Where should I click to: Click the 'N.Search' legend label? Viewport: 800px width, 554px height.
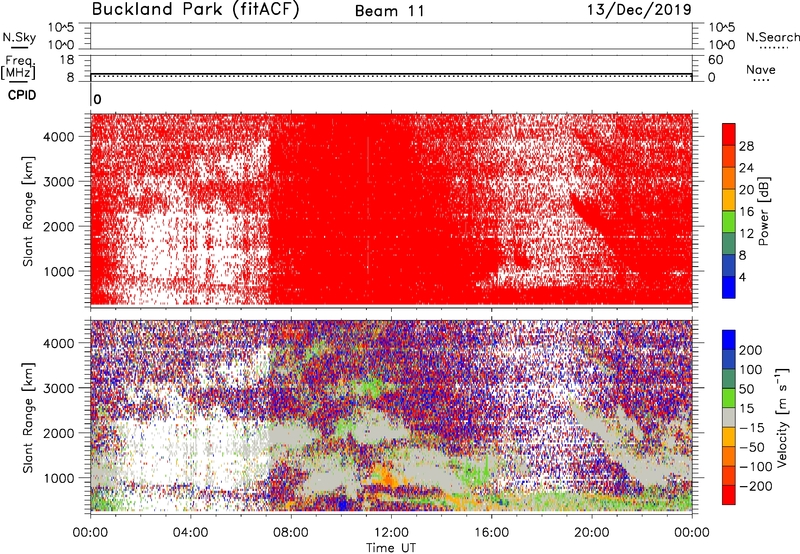(x=773, y=37)
